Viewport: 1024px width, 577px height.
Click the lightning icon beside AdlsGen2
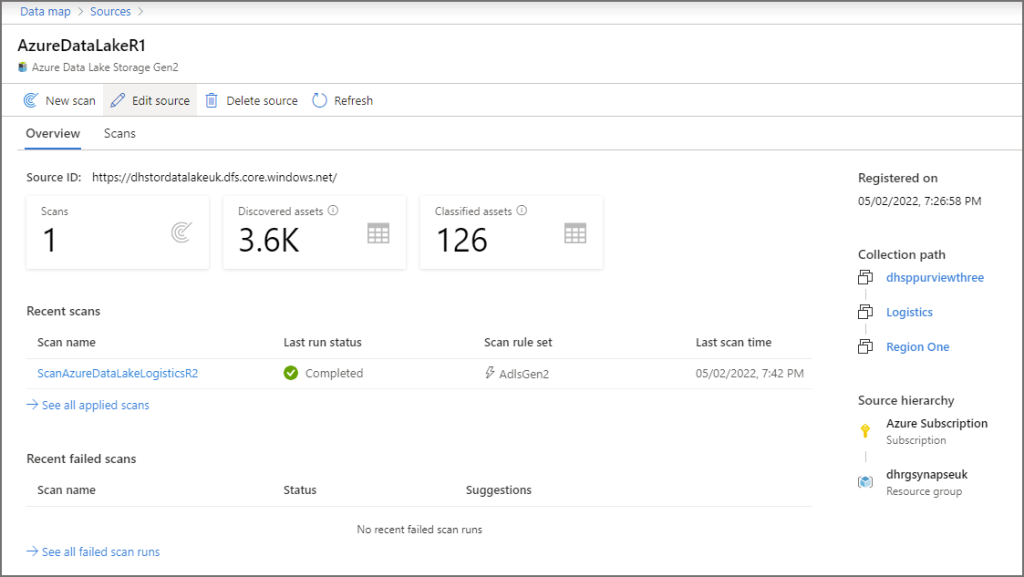click(x=490, y=372)
